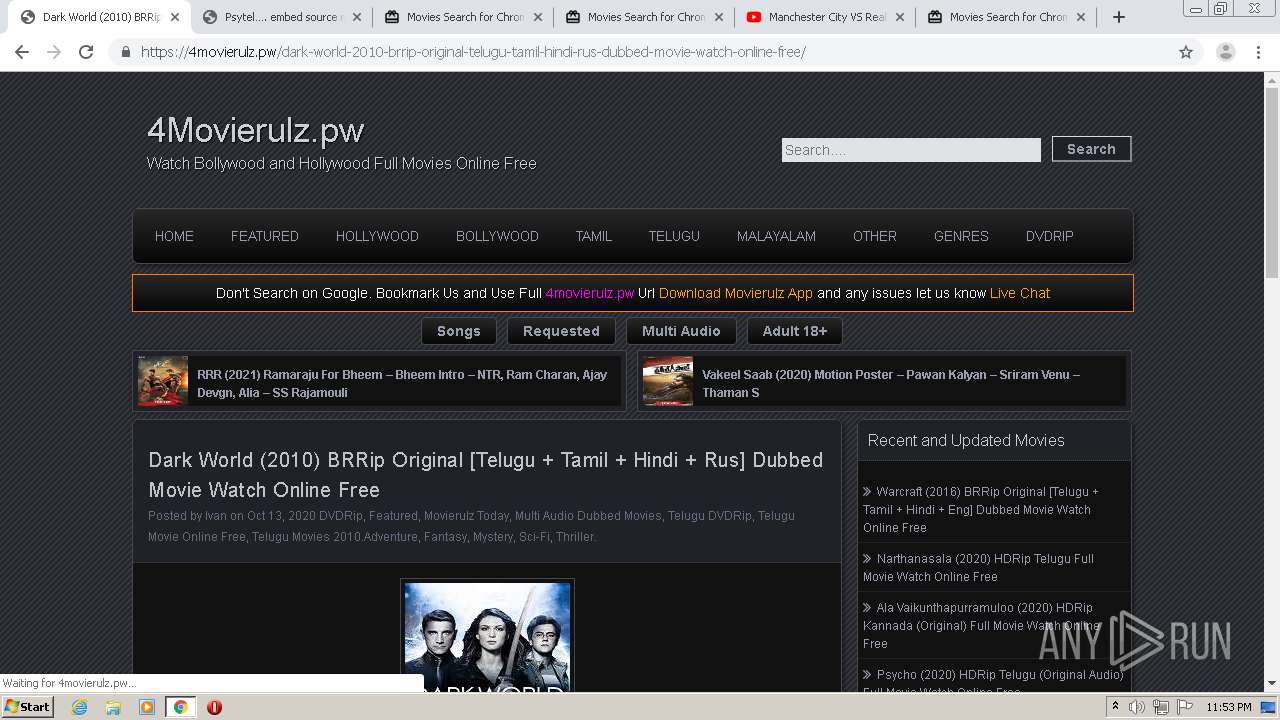Go back using browser back arrow
1280x720 pixels.
point(22,52)
